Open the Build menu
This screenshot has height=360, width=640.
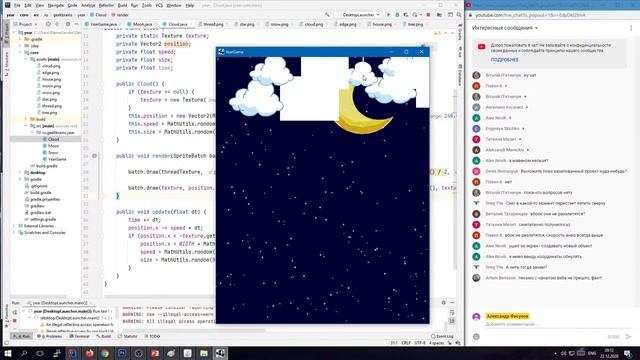[122, 5]
